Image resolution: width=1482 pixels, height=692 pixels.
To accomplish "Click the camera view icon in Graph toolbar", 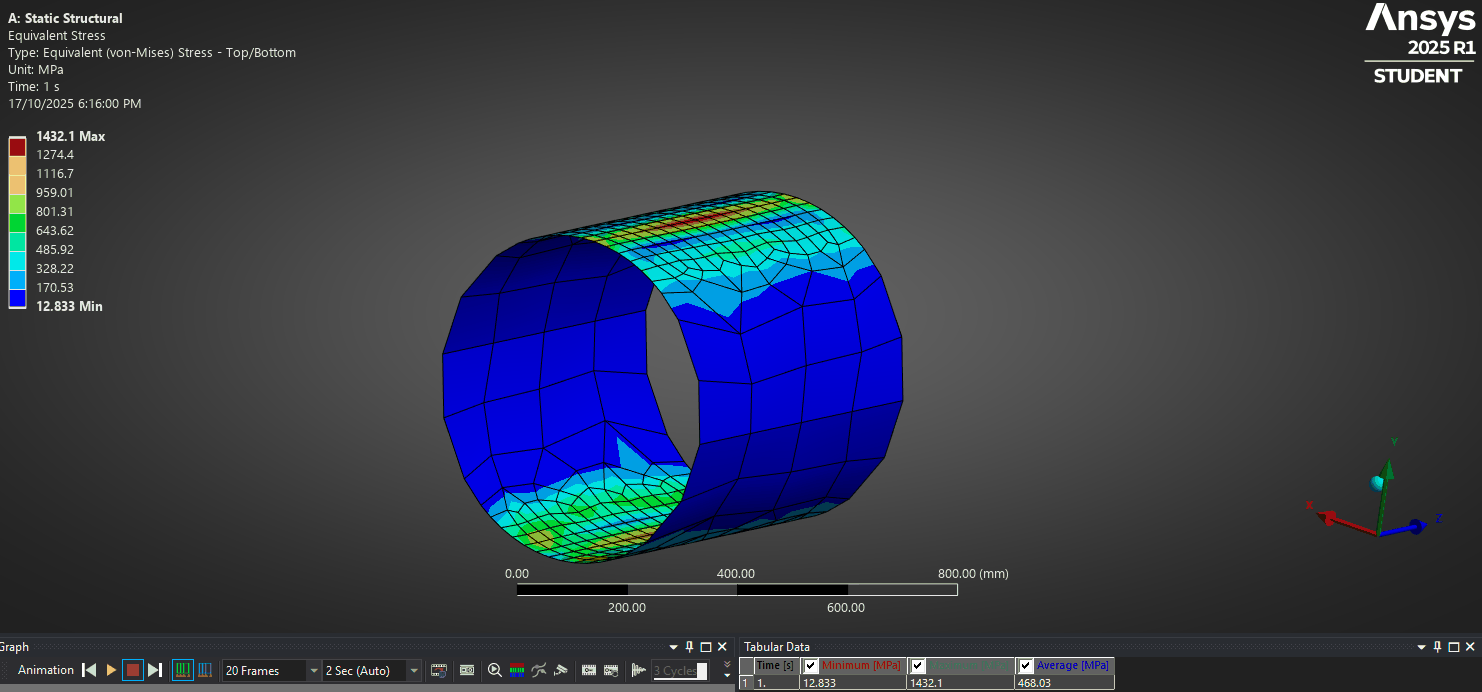I will 561,670.
